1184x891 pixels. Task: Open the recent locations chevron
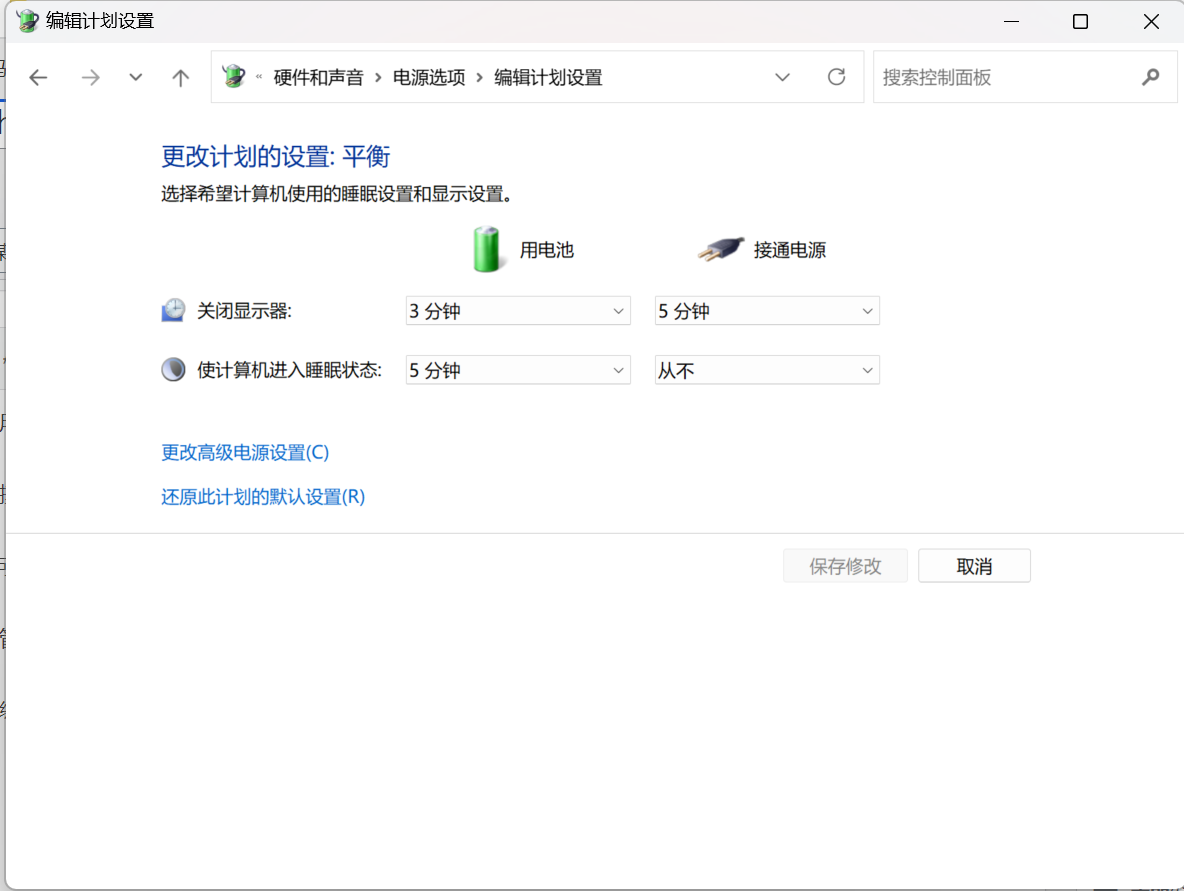tap(136, 77)
